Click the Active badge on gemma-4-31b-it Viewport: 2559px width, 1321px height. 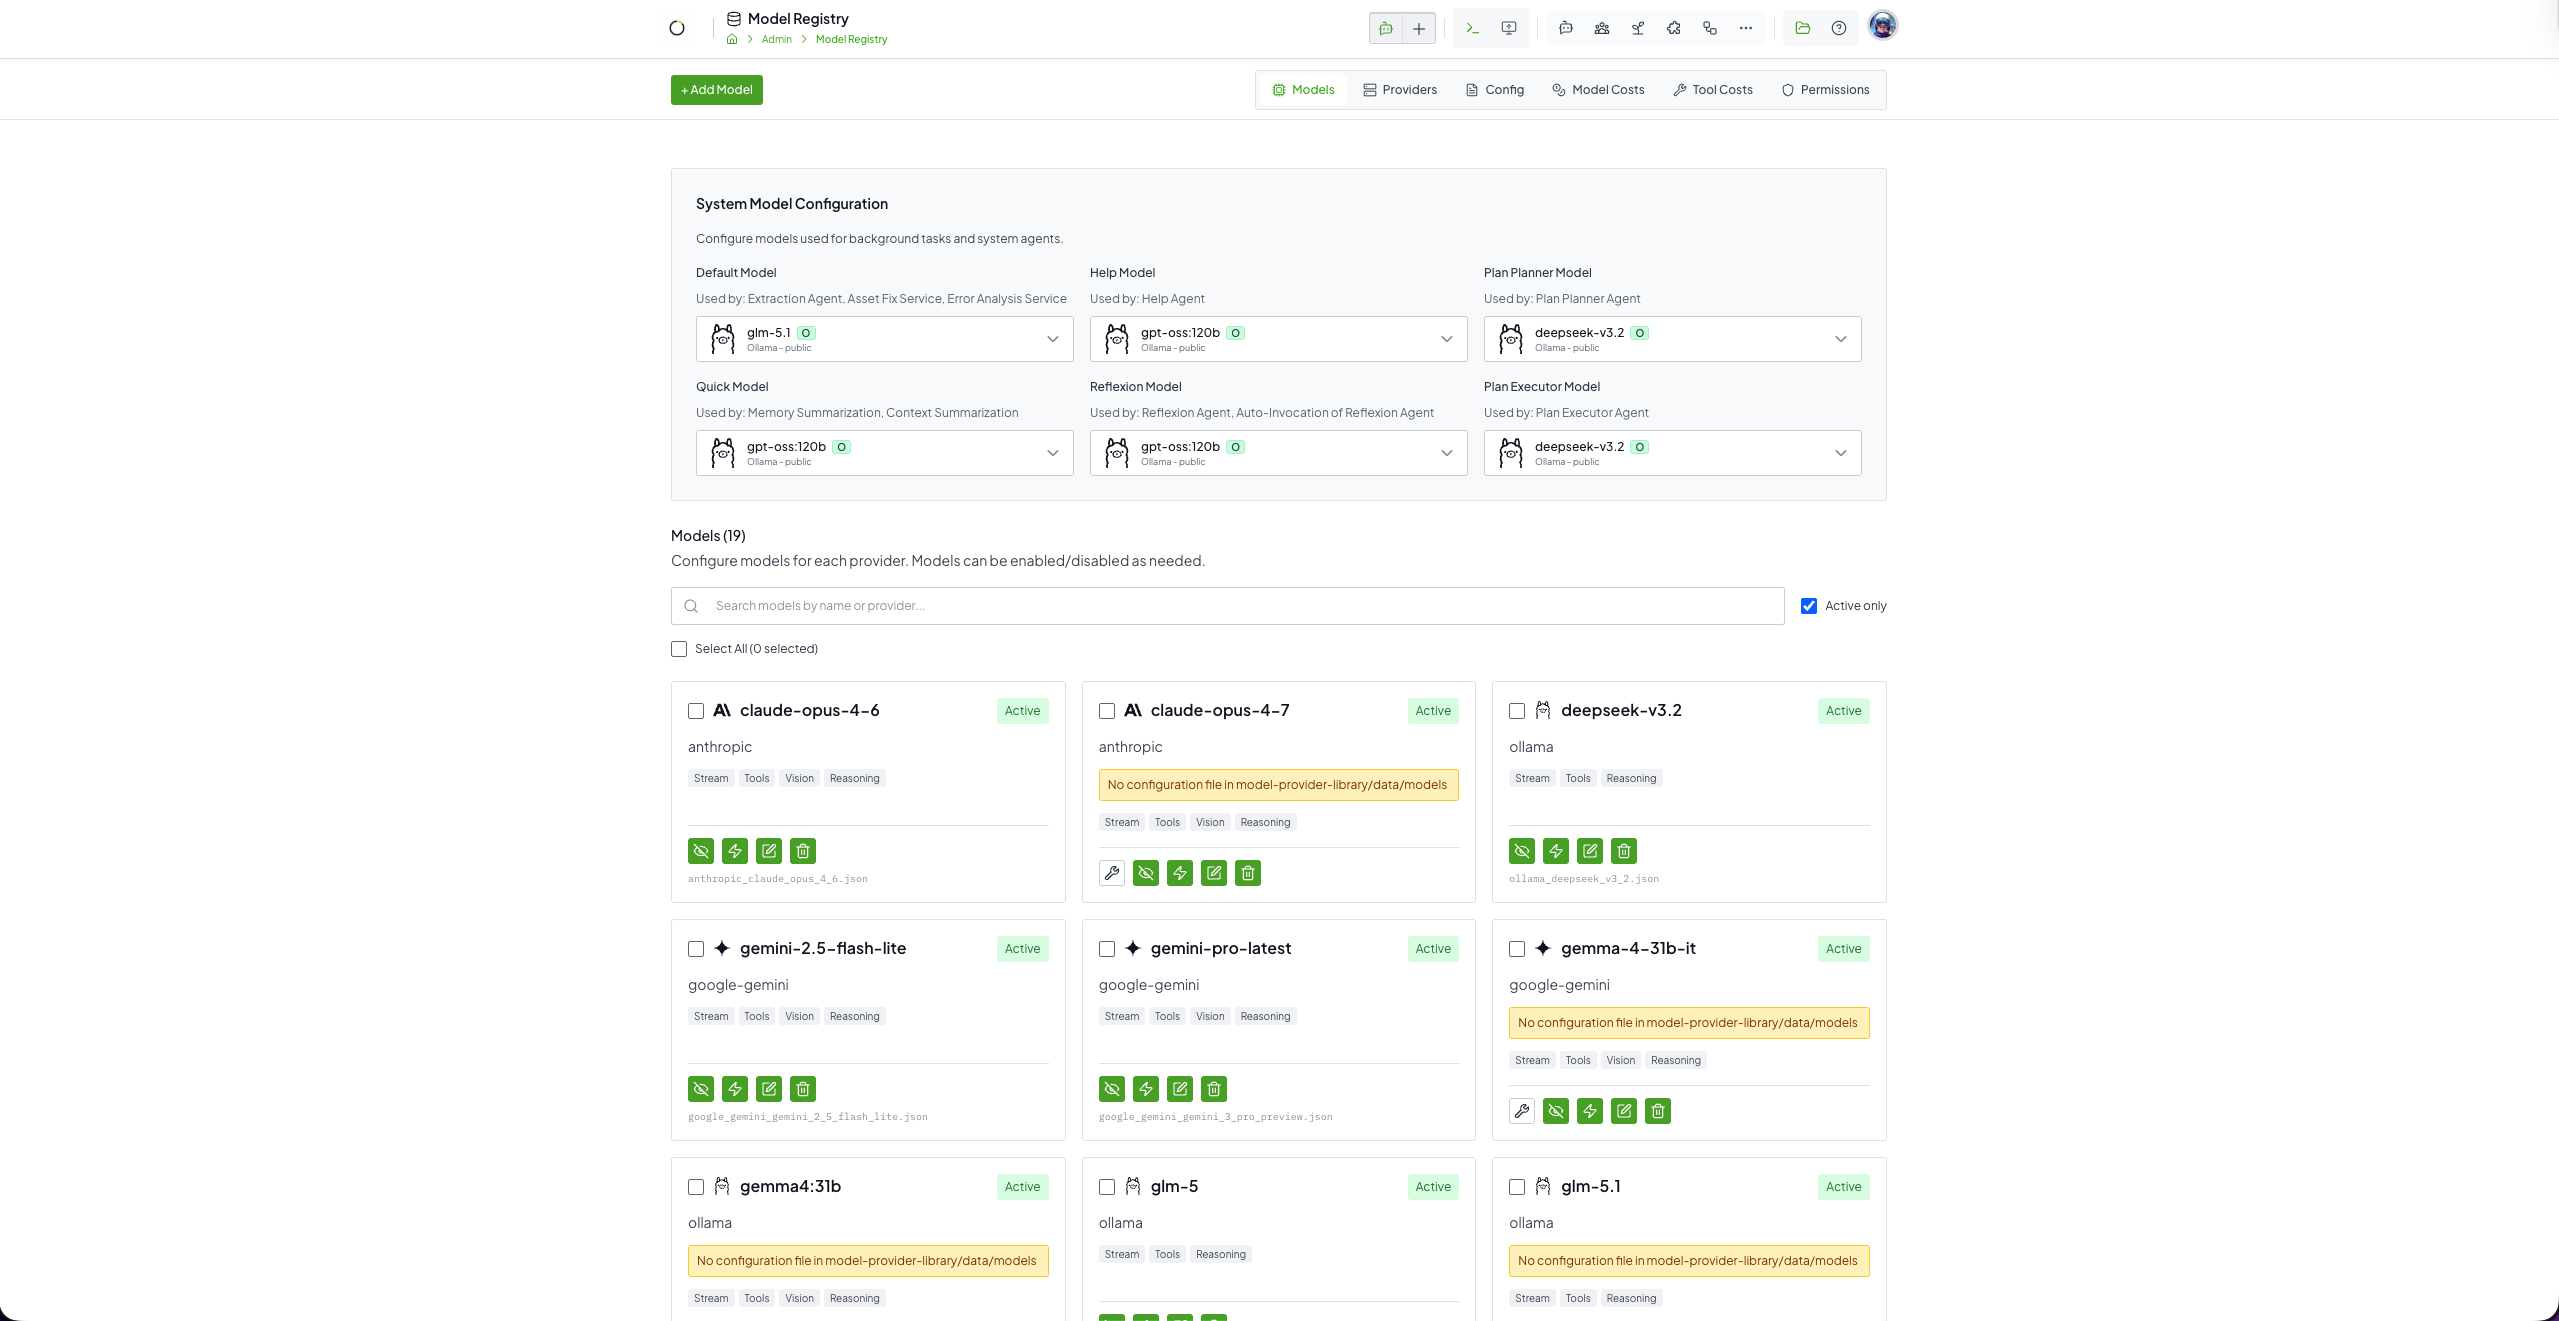coord(1843,949)
